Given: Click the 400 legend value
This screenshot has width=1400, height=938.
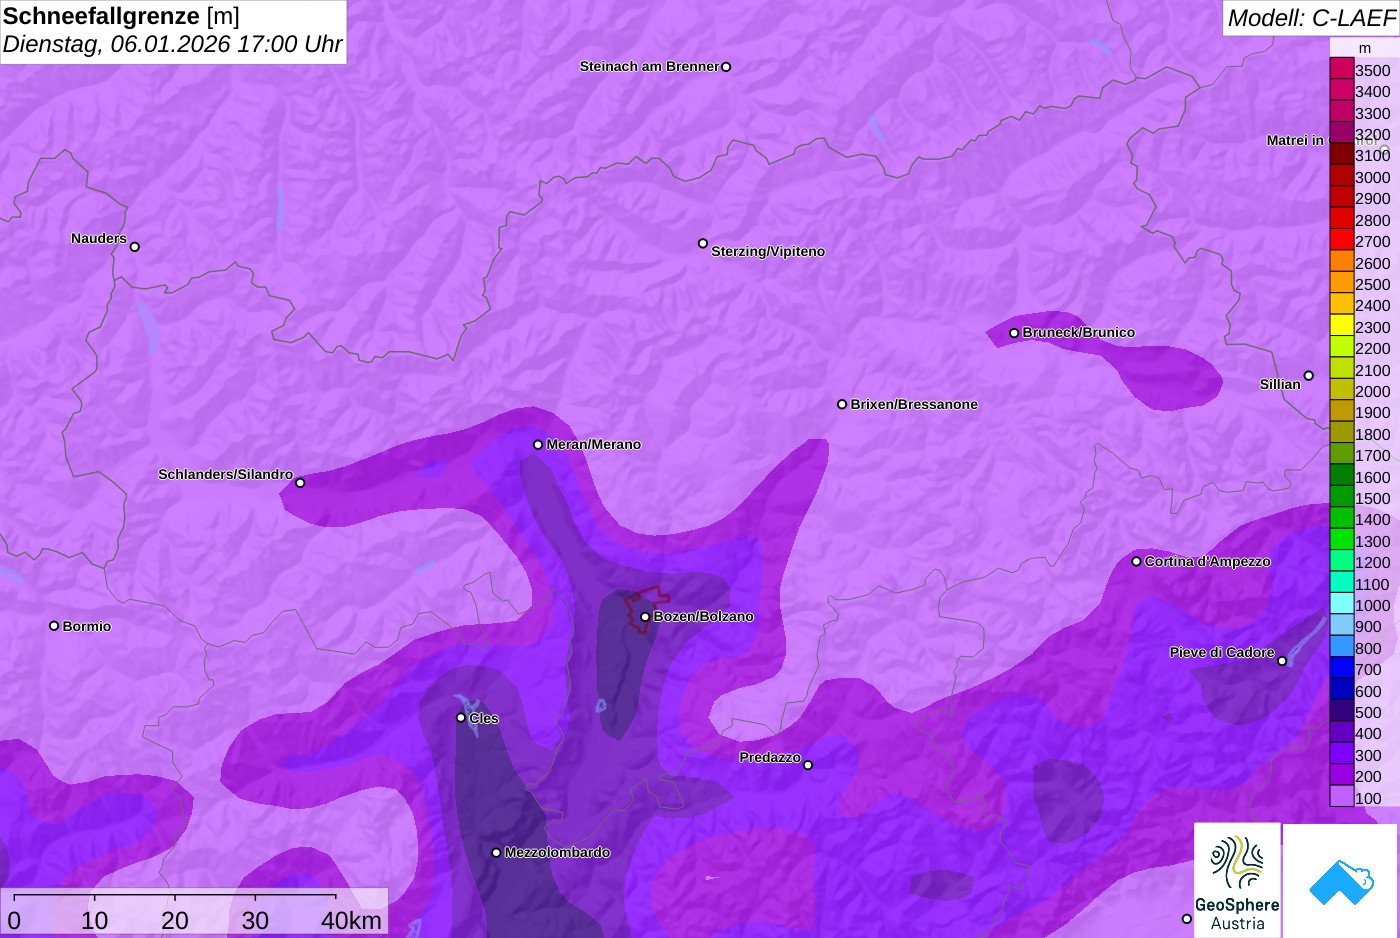Looking at the screenshot, I should [1369, 734].
